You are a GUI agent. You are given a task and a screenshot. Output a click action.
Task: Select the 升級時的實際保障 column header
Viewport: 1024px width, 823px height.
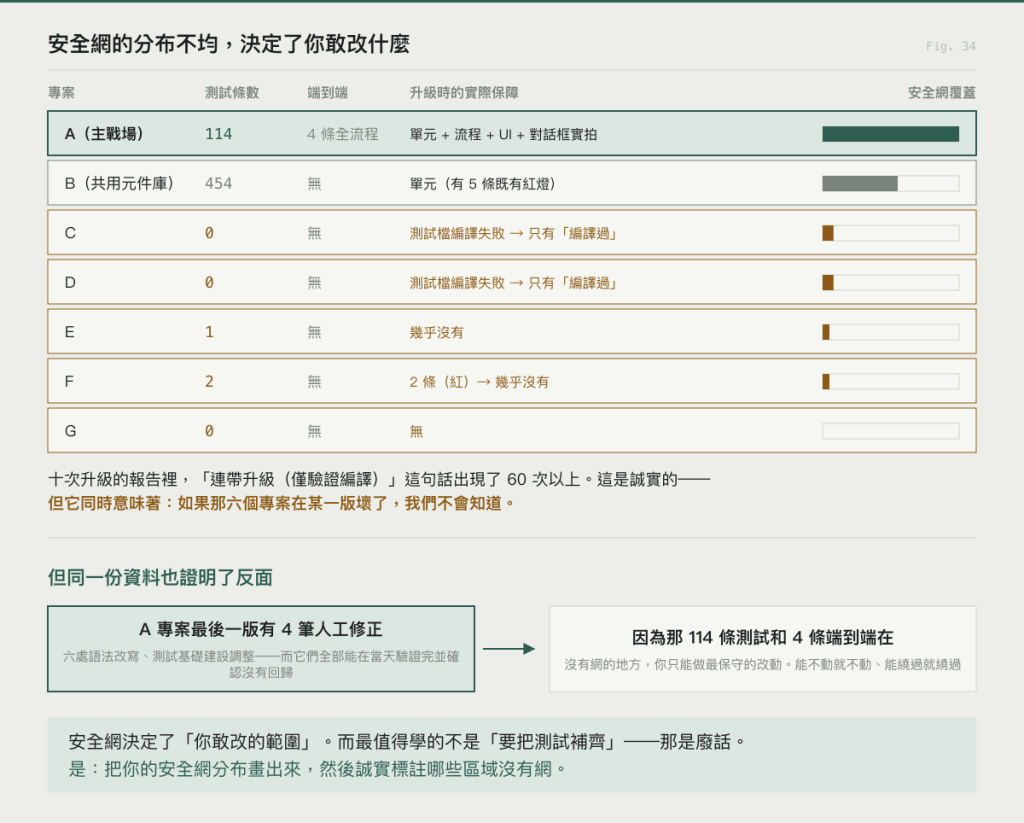(464, 93)
